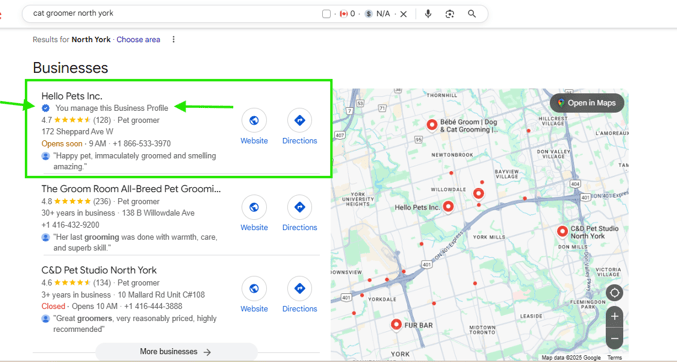The width and height of the screenshot is (677, 362).
Task: Click the microphone voice search icon
Action: [x=428, y=14]
